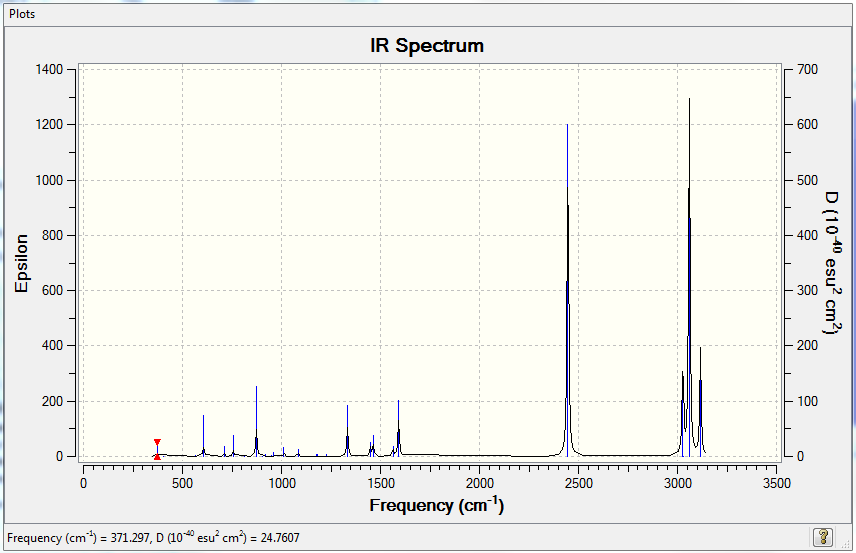Click the Frequency (cm-1) horizontal axis label

[437, 505]
